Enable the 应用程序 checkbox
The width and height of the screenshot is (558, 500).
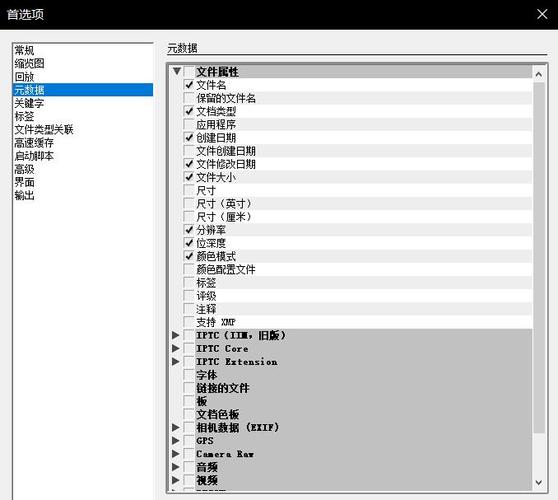189,124
